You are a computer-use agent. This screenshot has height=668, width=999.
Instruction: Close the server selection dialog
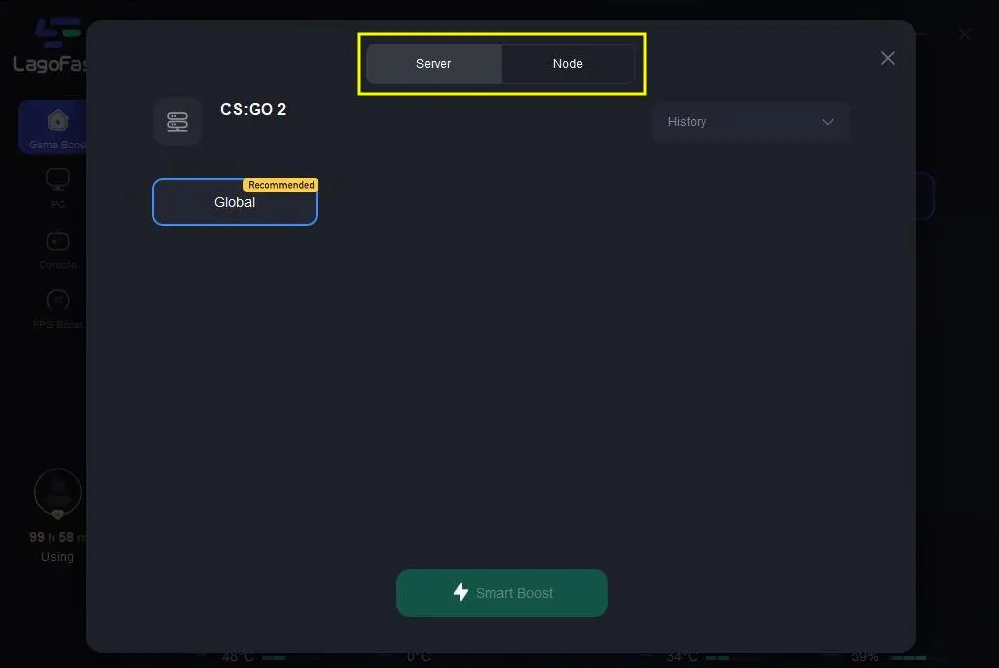click(x=888, y=59)
